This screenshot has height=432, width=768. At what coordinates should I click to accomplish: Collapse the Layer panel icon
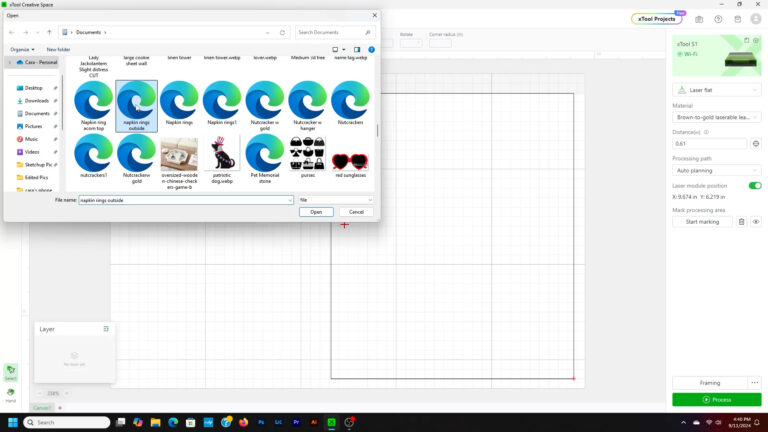106,328
